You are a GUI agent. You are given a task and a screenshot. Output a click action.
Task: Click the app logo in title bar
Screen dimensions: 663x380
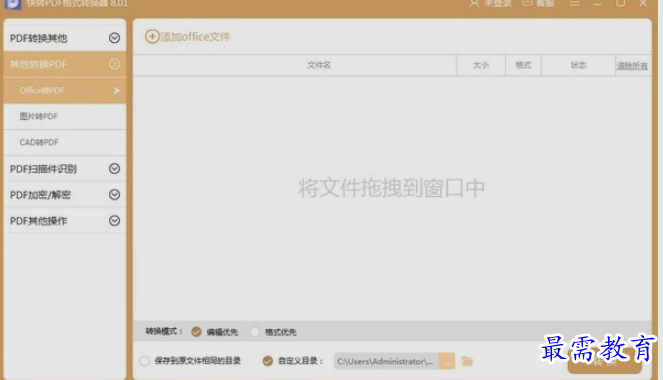pos(13,4)
